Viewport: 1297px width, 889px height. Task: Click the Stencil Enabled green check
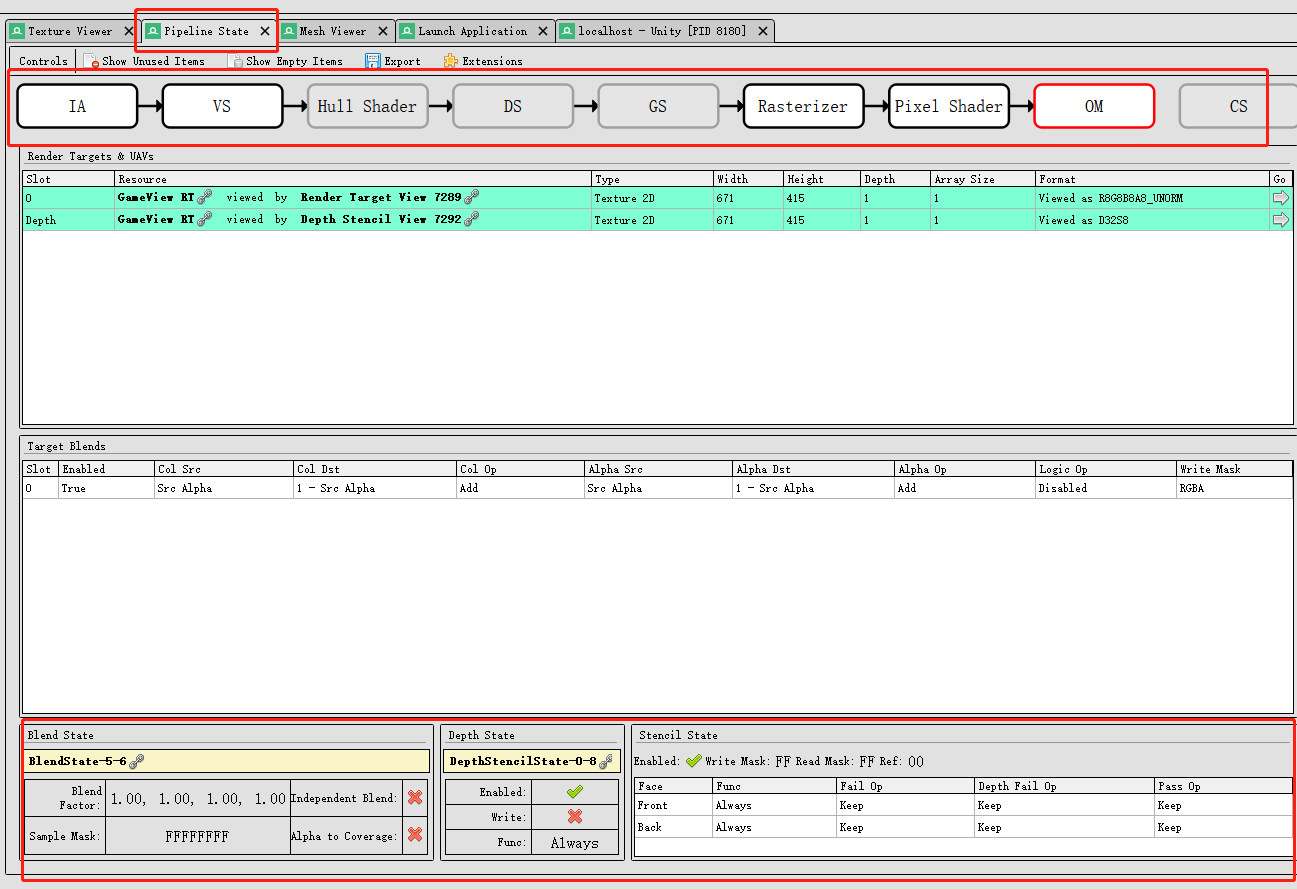(x=694, y=761)
